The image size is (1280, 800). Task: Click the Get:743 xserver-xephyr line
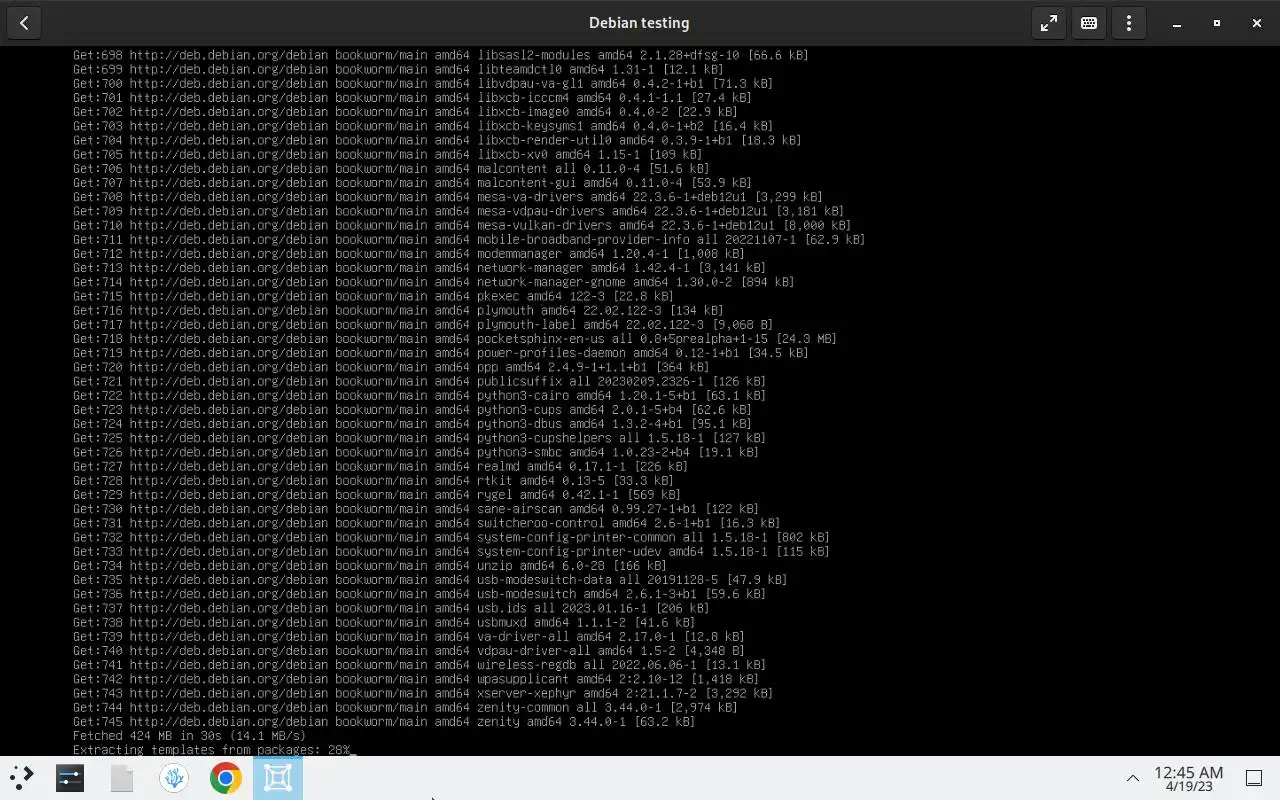423,693
